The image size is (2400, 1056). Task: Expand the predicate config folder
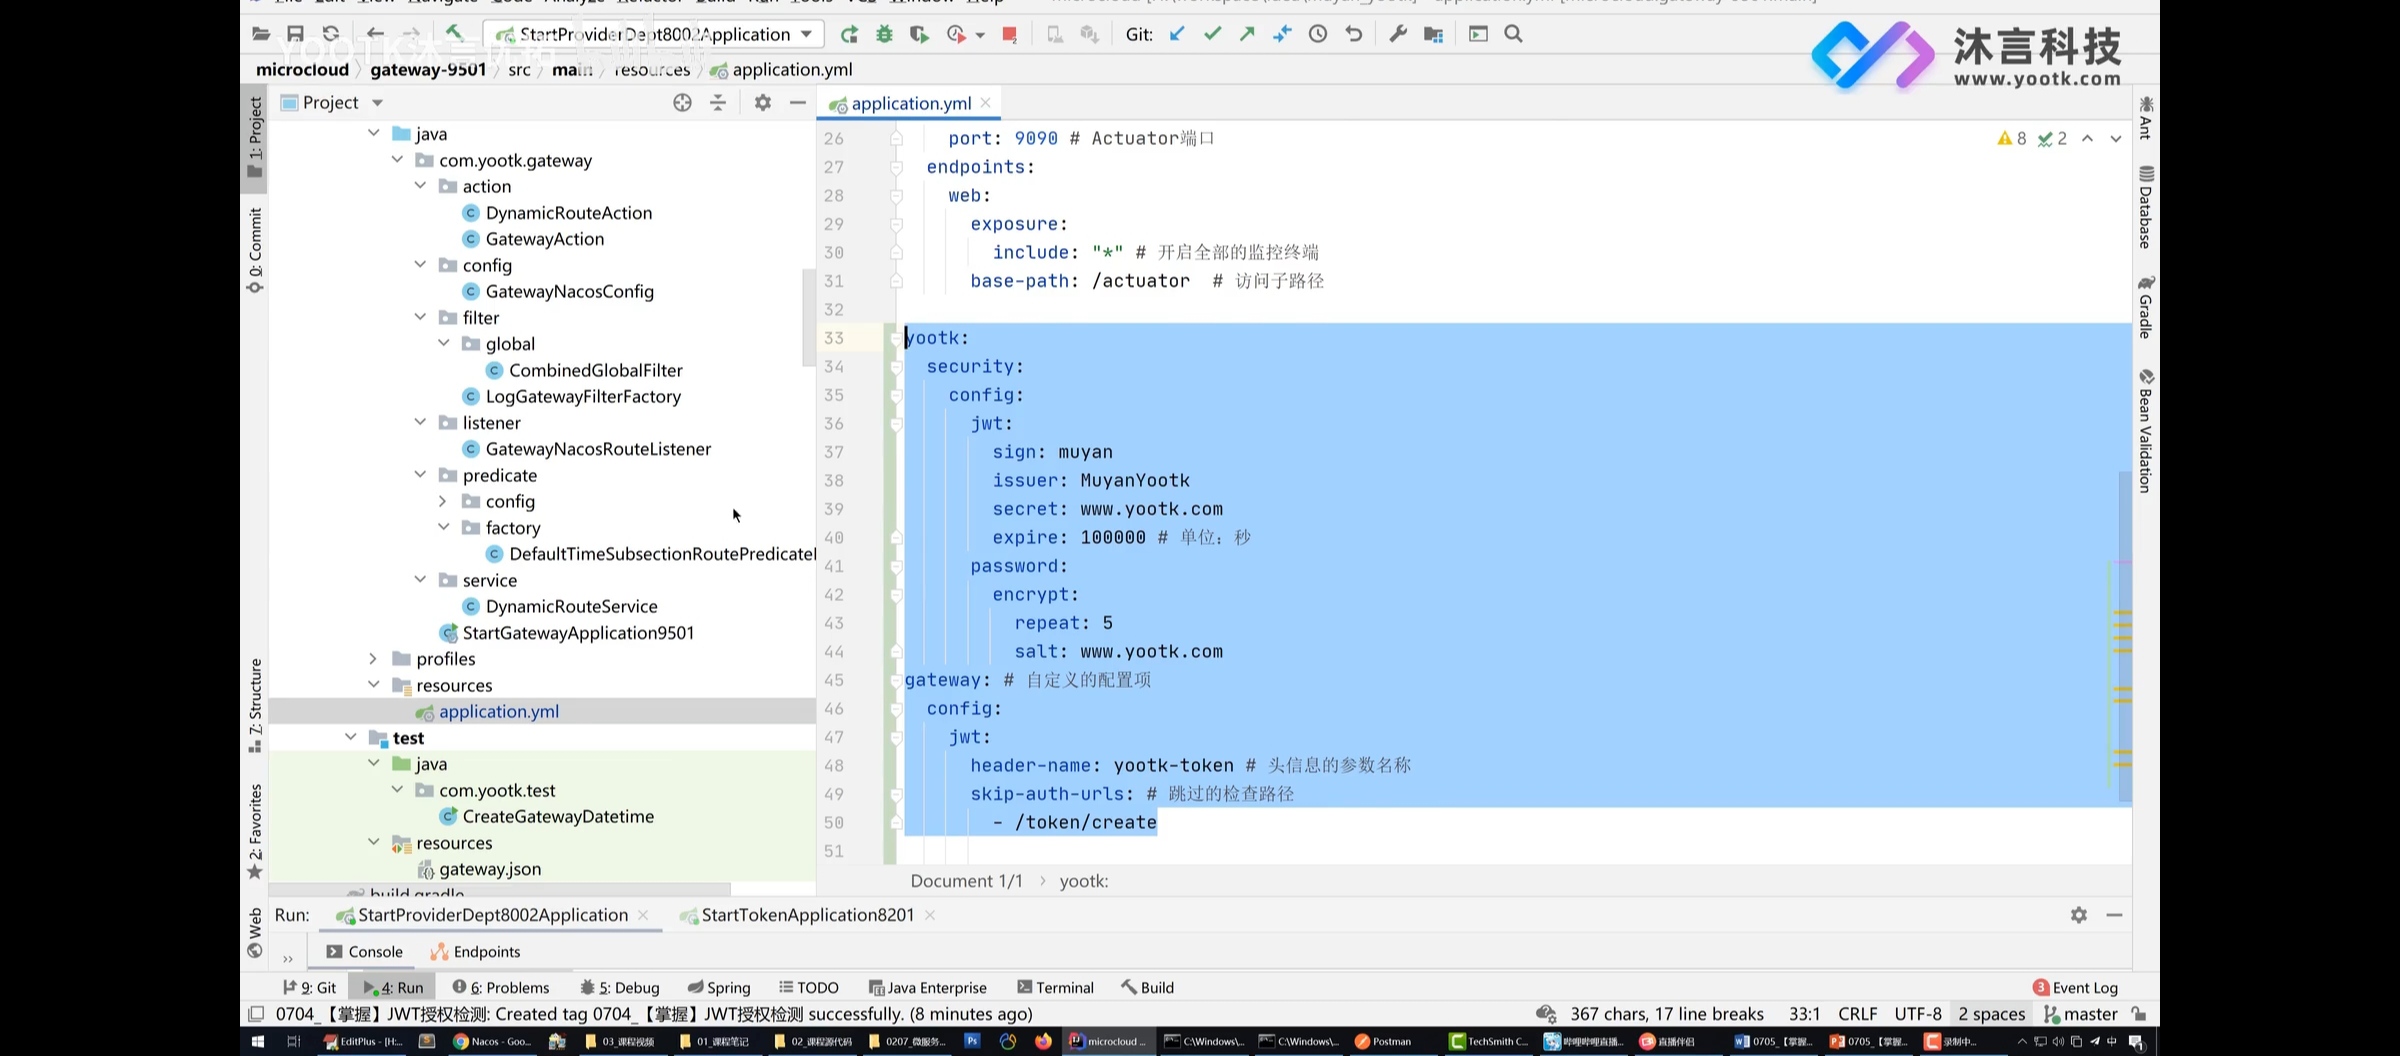click(x=443, y=501)
